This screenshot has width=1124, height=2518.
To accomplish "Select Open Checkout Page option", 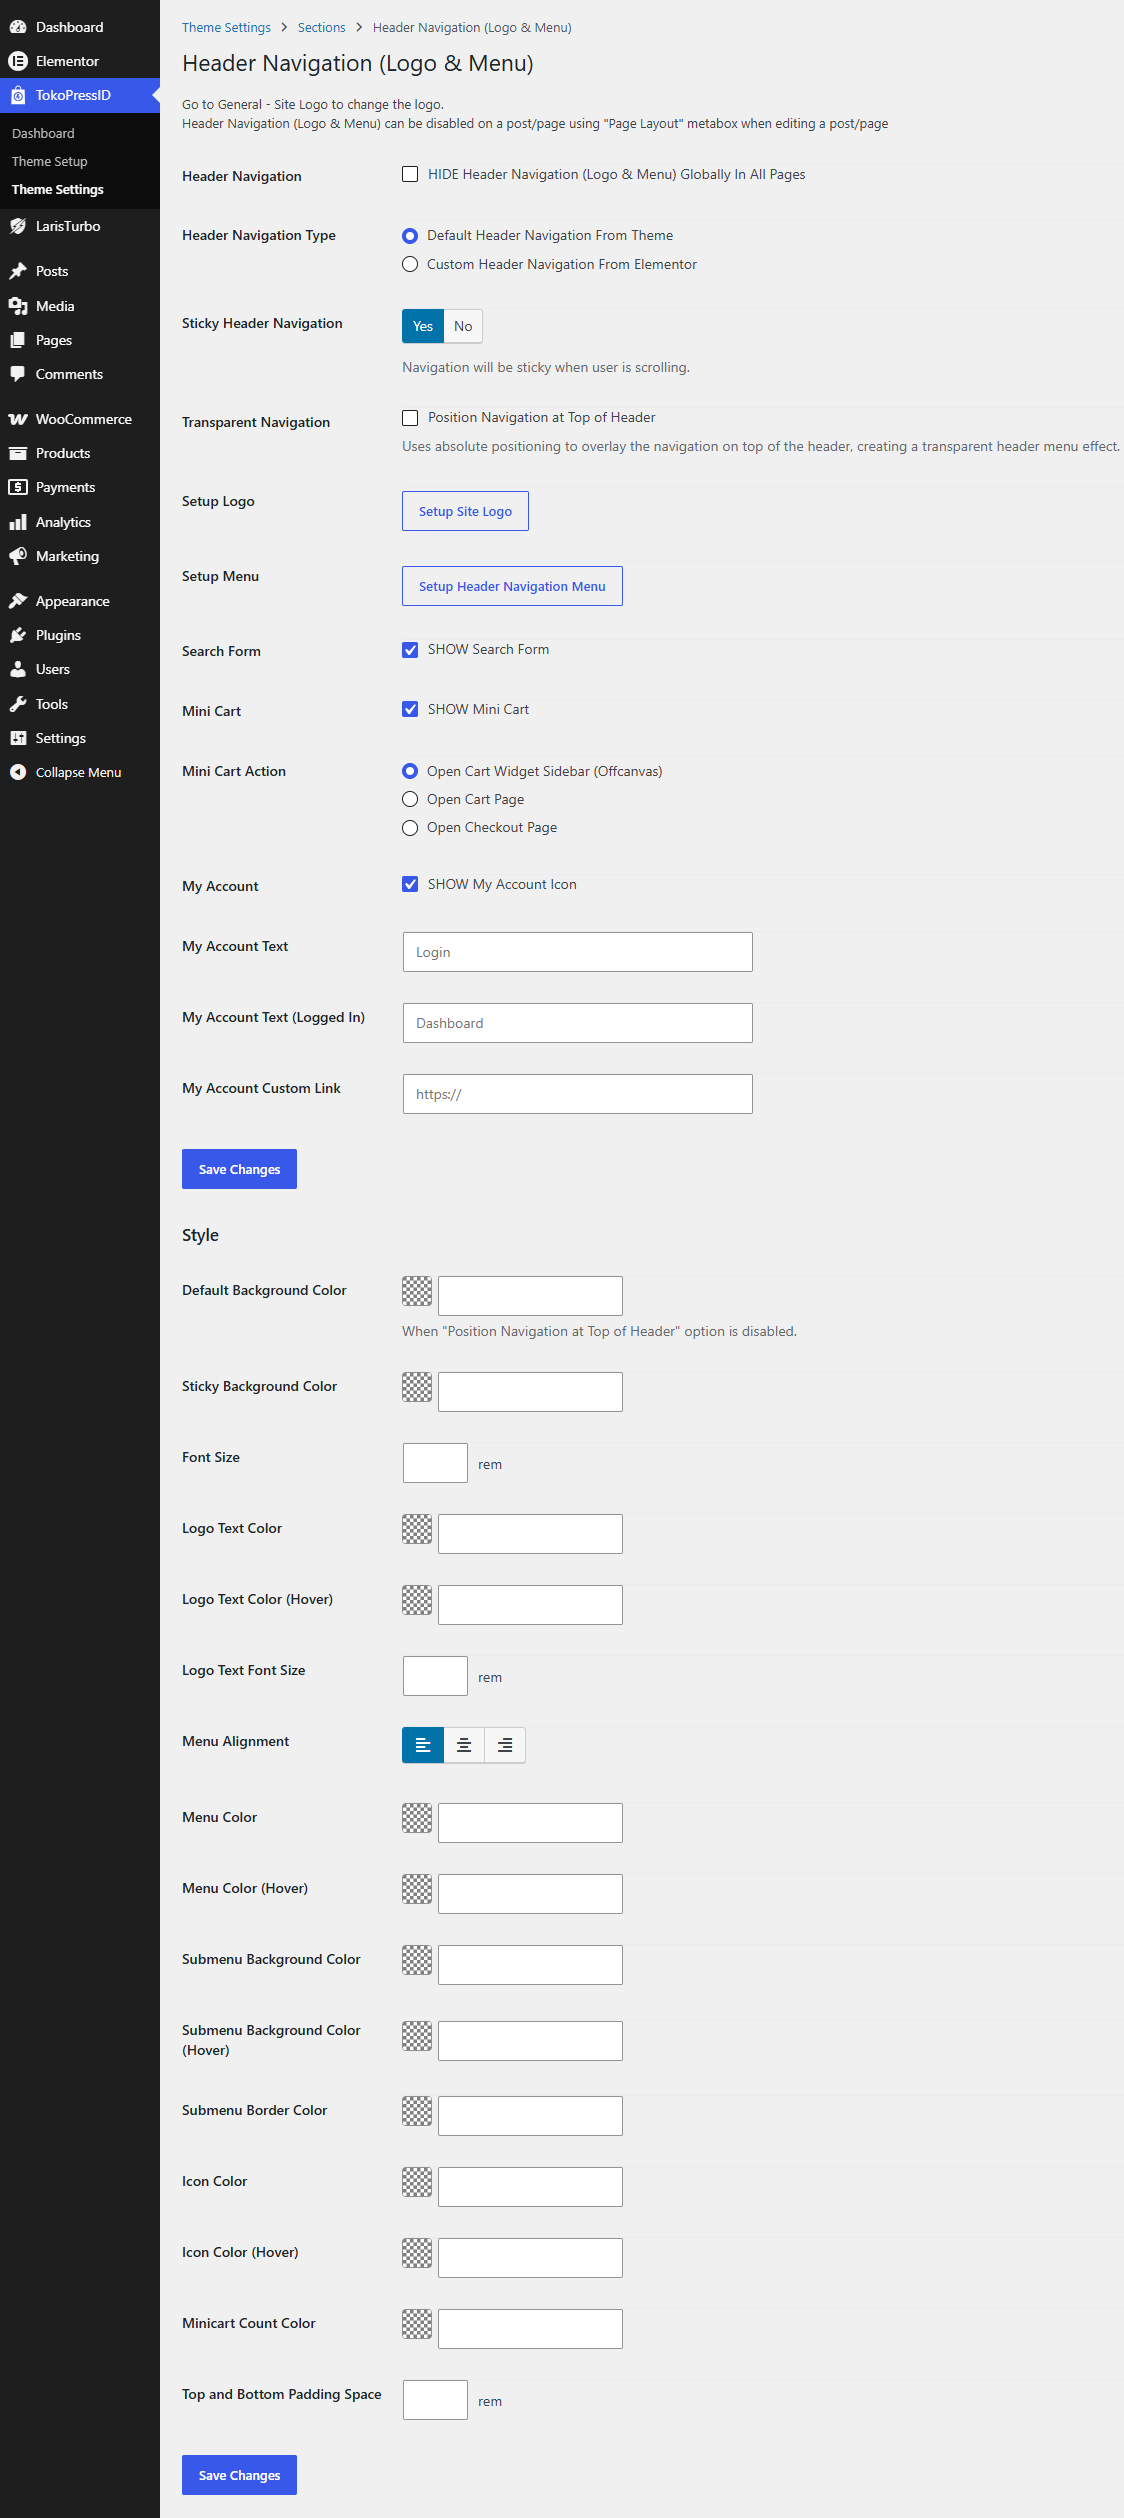I will click(x=410, y=828).
